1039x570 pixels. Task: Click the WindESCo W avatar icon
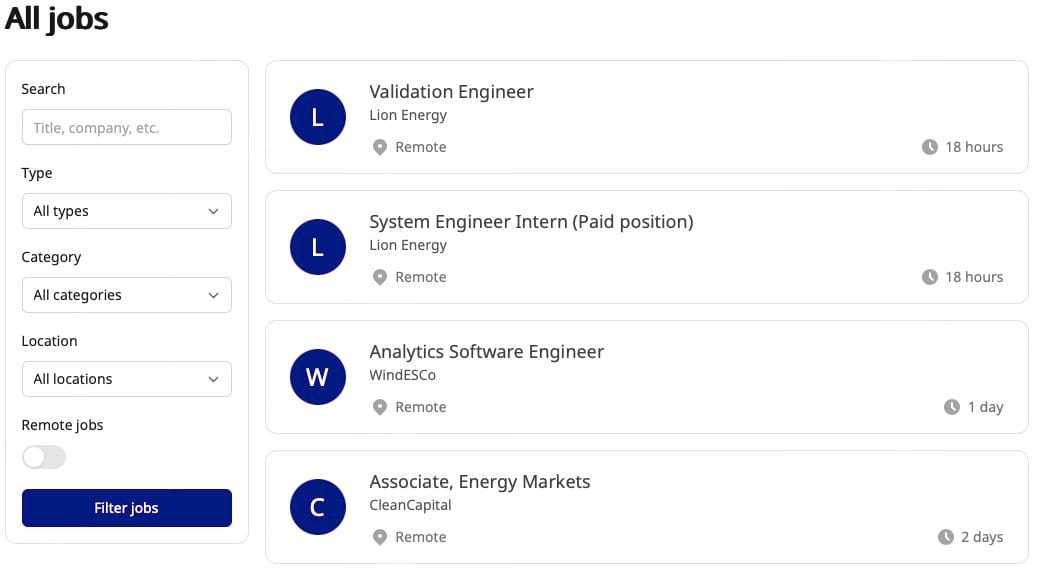(317, 377)
